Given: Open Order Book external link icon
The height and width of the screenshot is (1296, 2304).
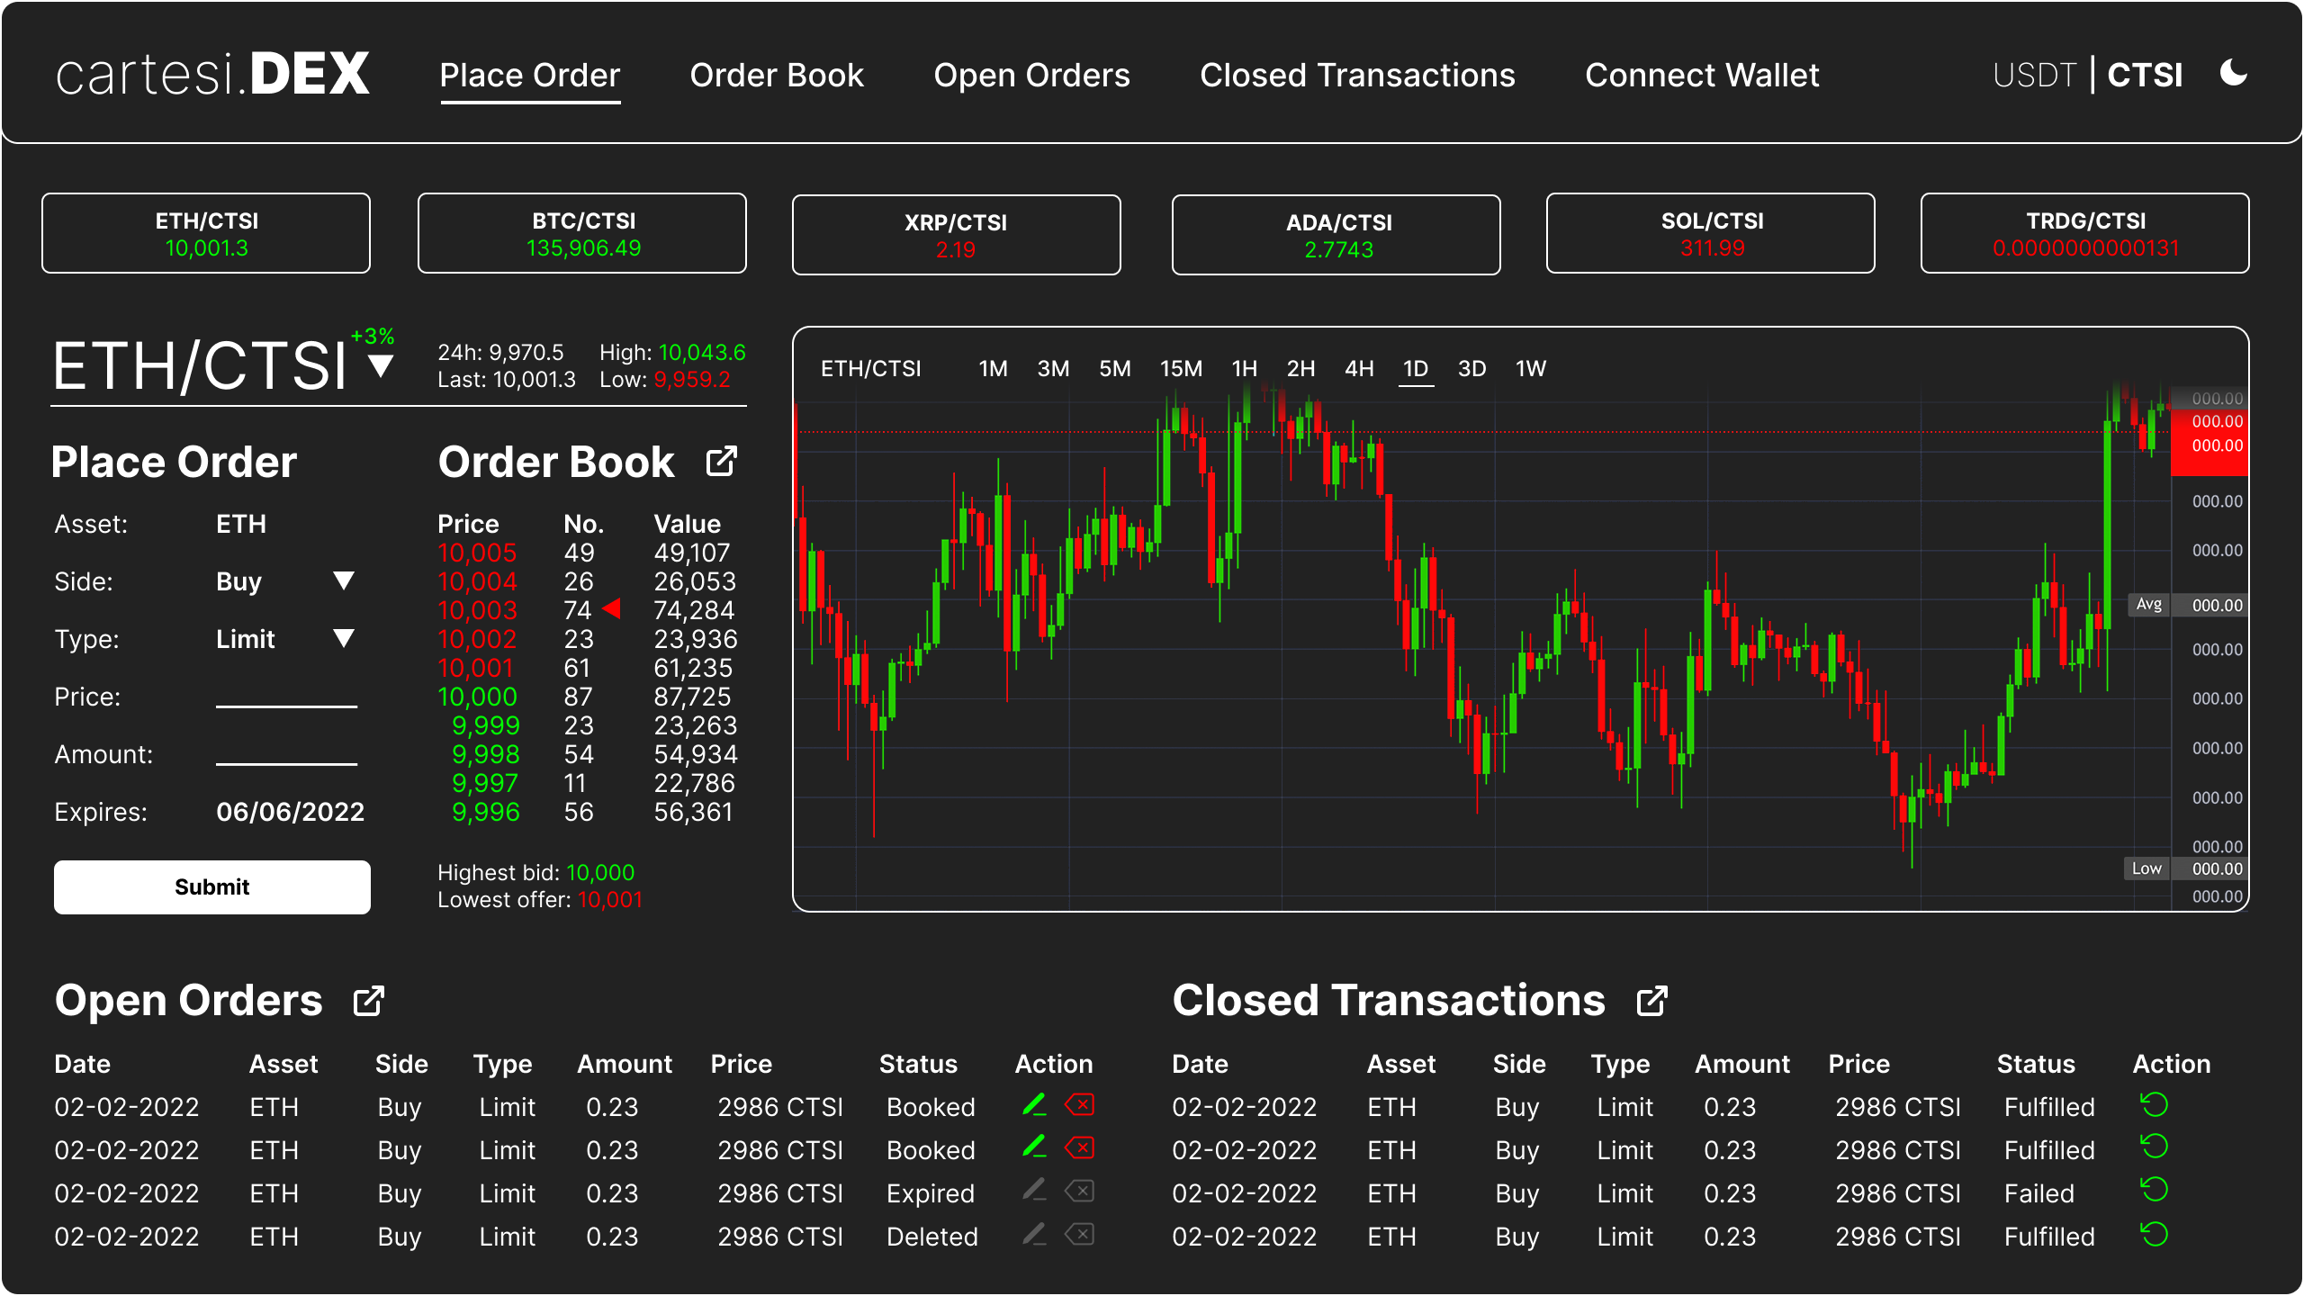Looking at the screenshot, I should [721, 462].
